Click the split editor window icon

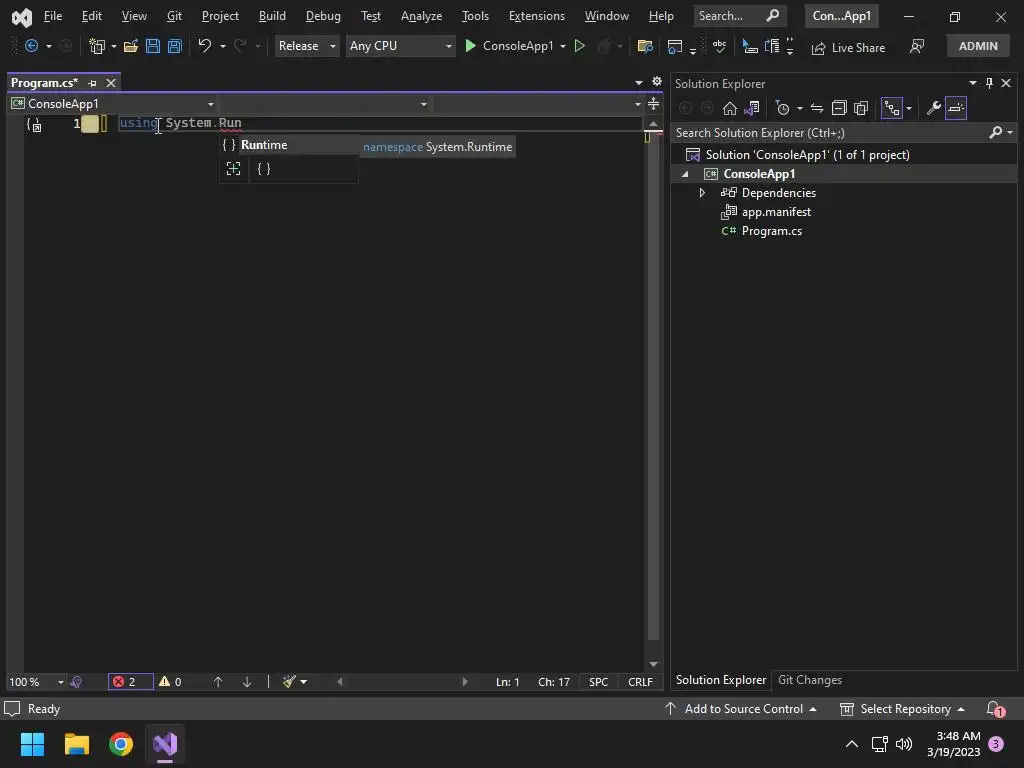[x=653, y=104]
